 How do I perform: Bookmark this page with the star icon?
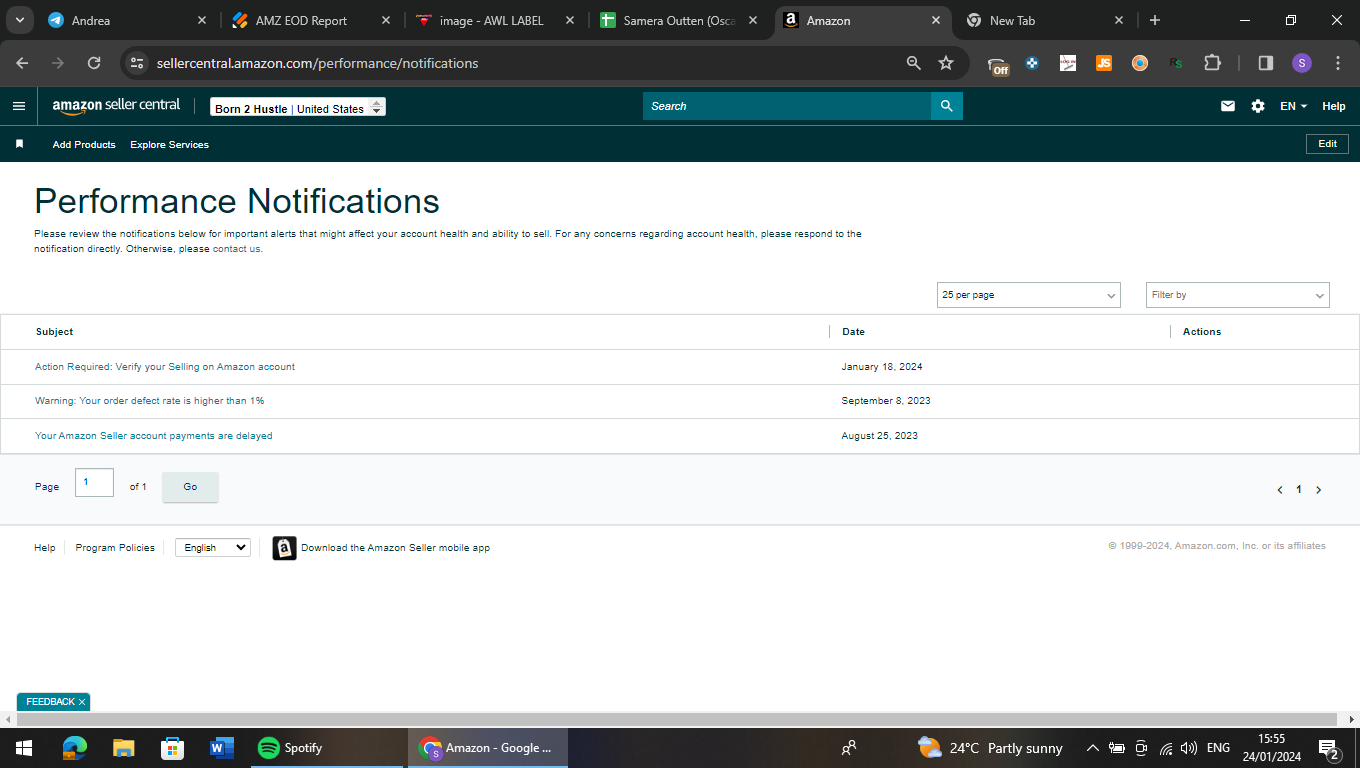point(946,63)
